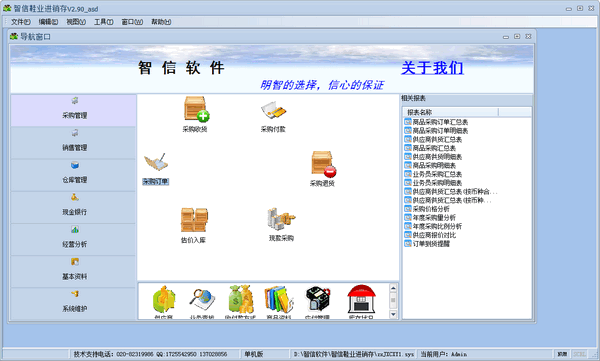Screen dimensions: 600x361
Task: Click the down arrow of shortcut strip scrollbar
Action: [x=393, y=314]
